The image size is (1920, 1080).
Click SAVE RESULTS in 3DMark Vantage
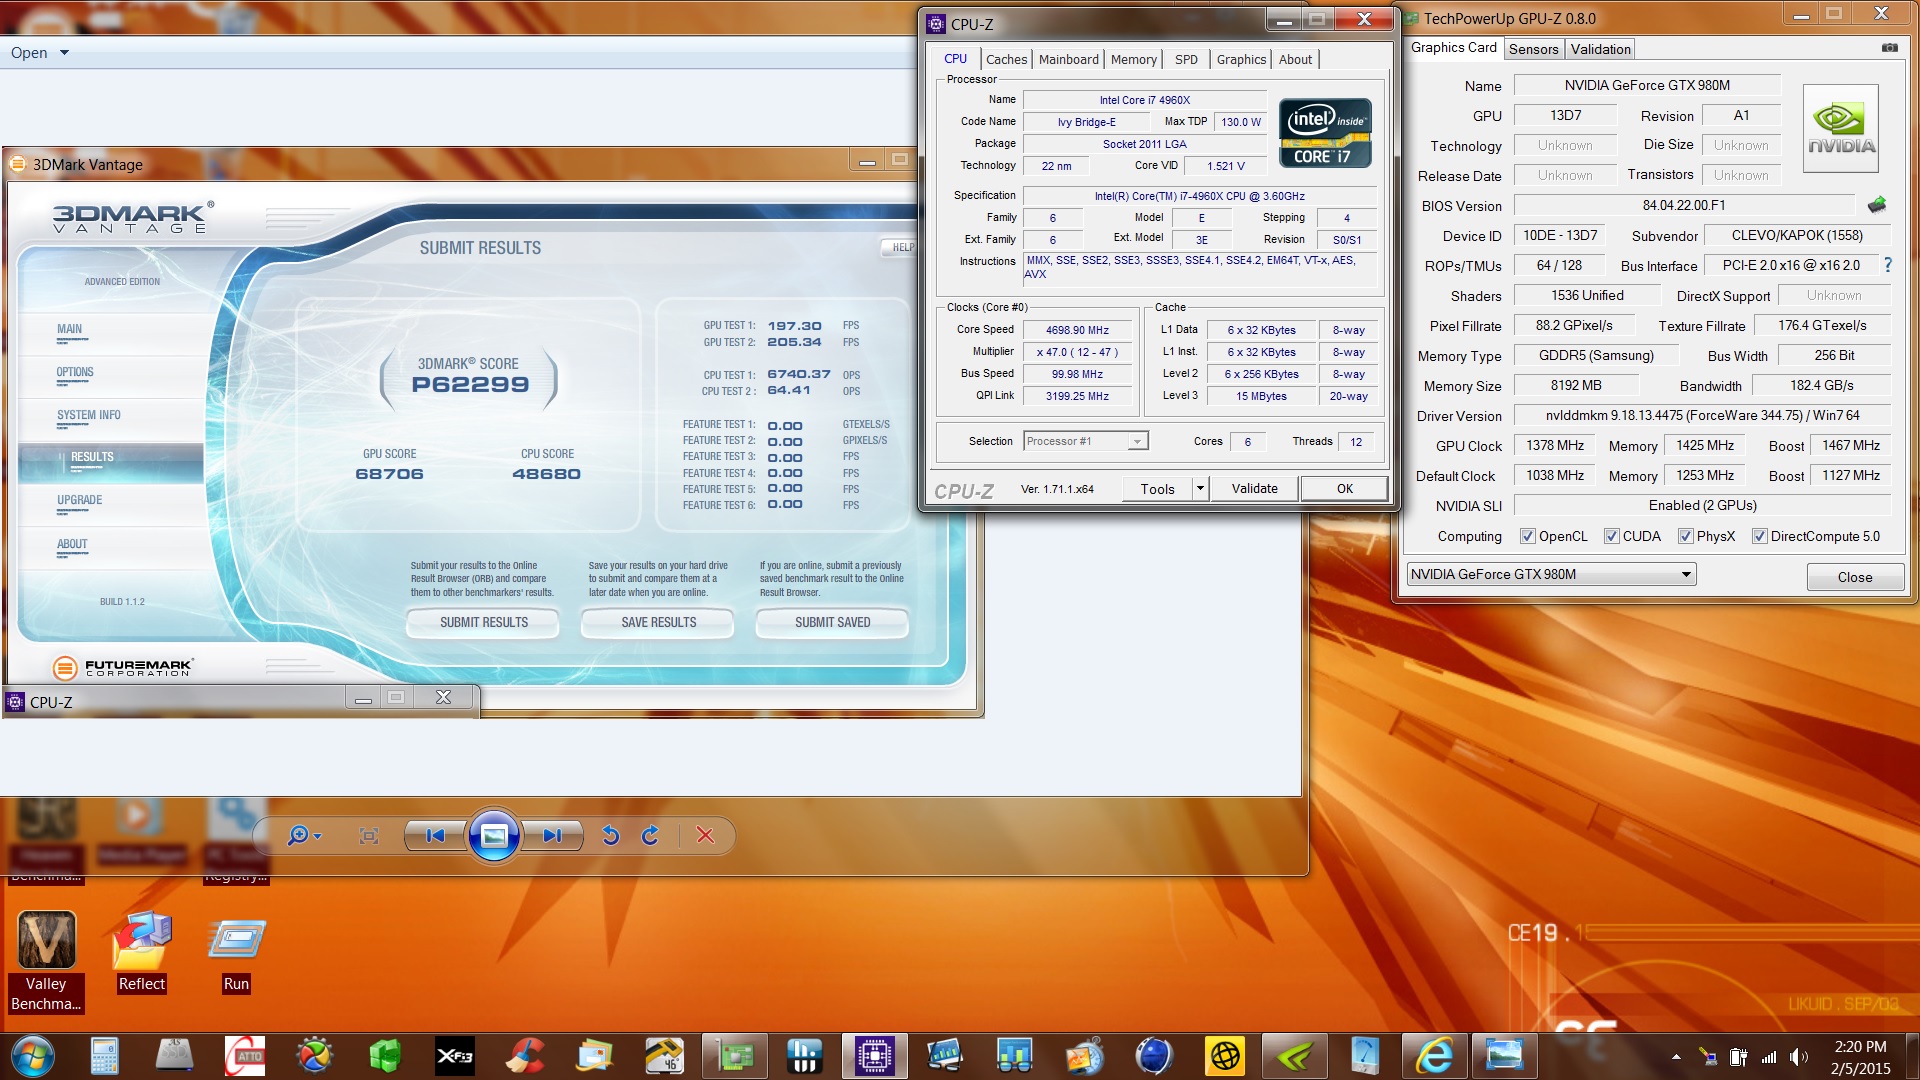[658, 622]
